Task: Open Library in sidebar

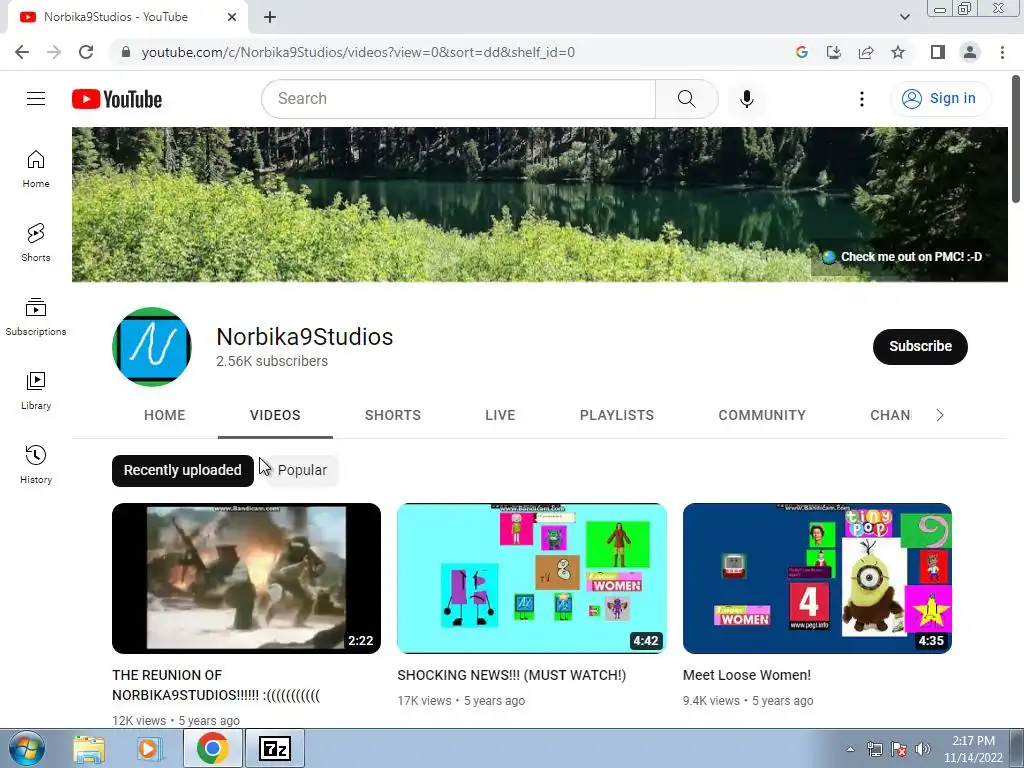Action: click(x=36, y=391)
